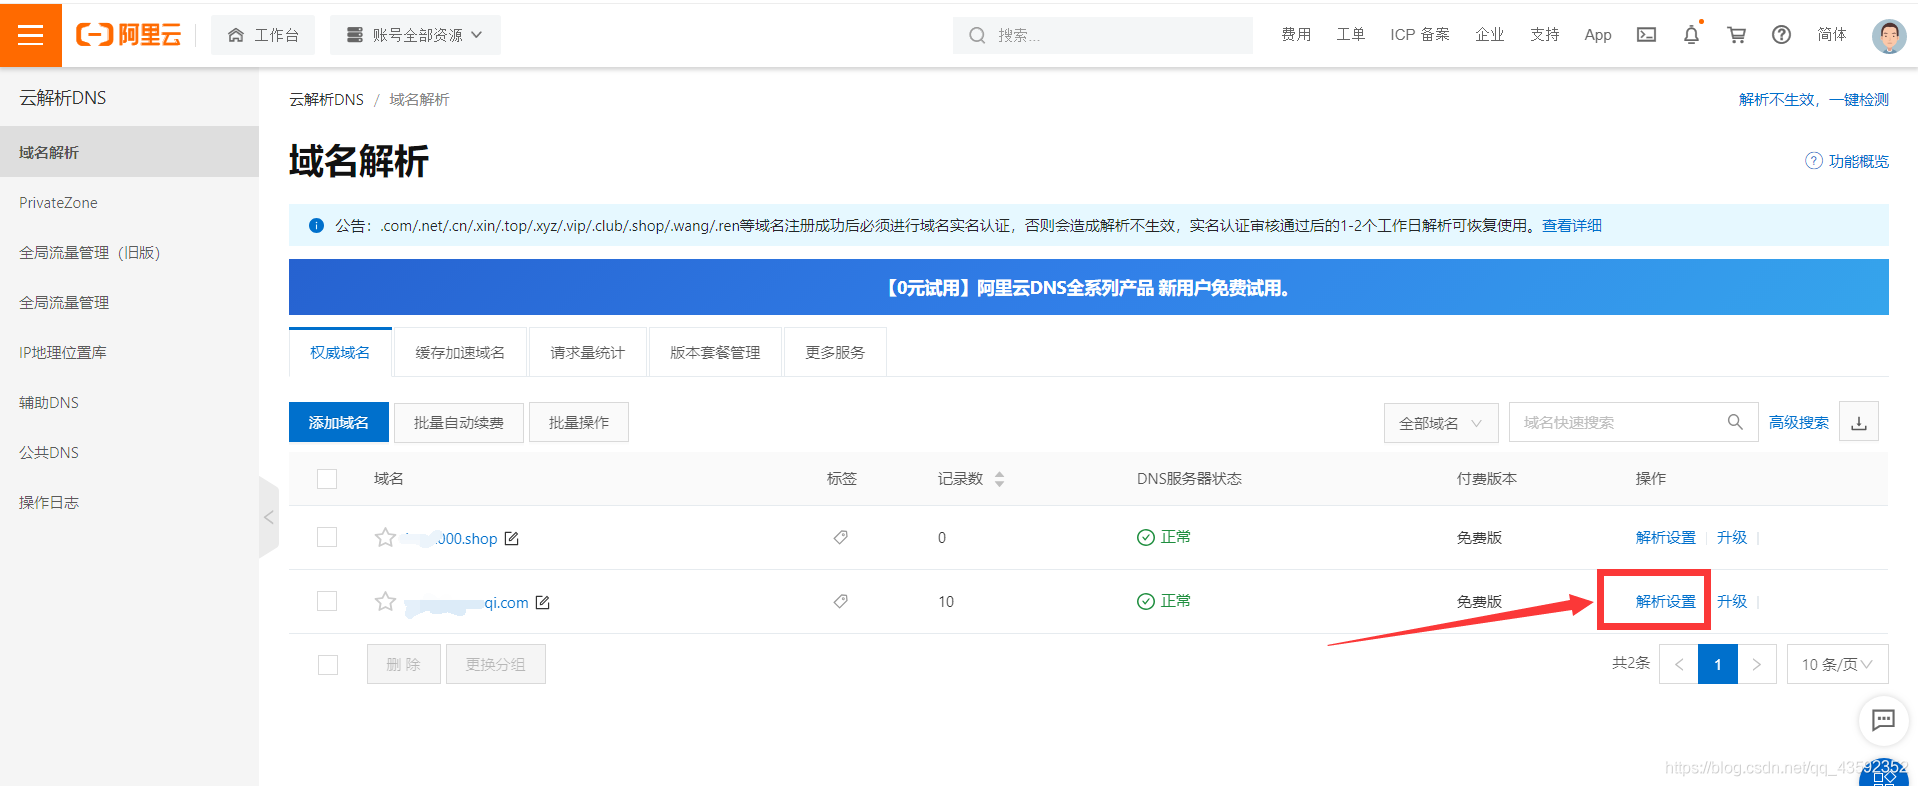Click 升级 in the qi.com row
Screen dimensions: 1918x786
pyautogui.click(x=1732, y=601)
